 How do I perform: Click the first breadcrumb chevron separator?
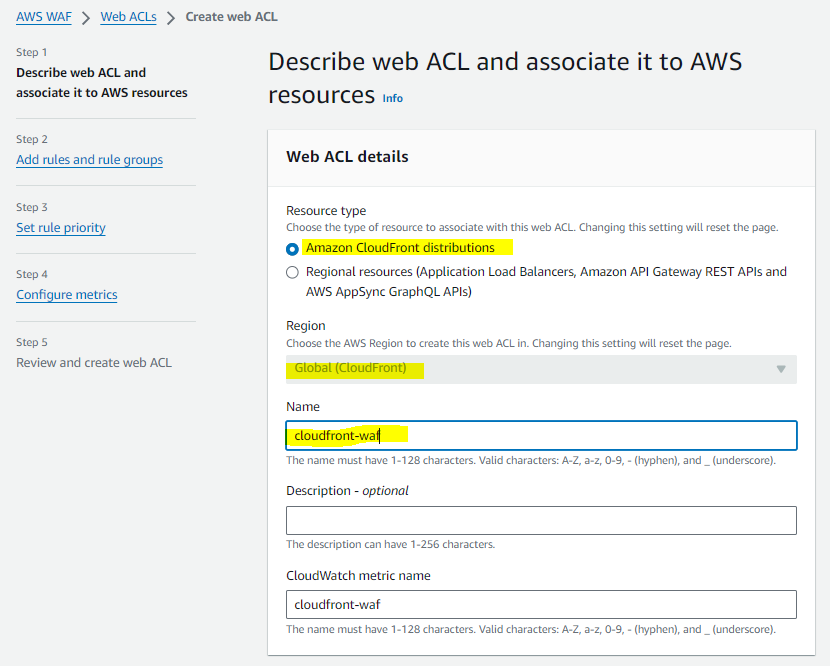tap(86, 18)
